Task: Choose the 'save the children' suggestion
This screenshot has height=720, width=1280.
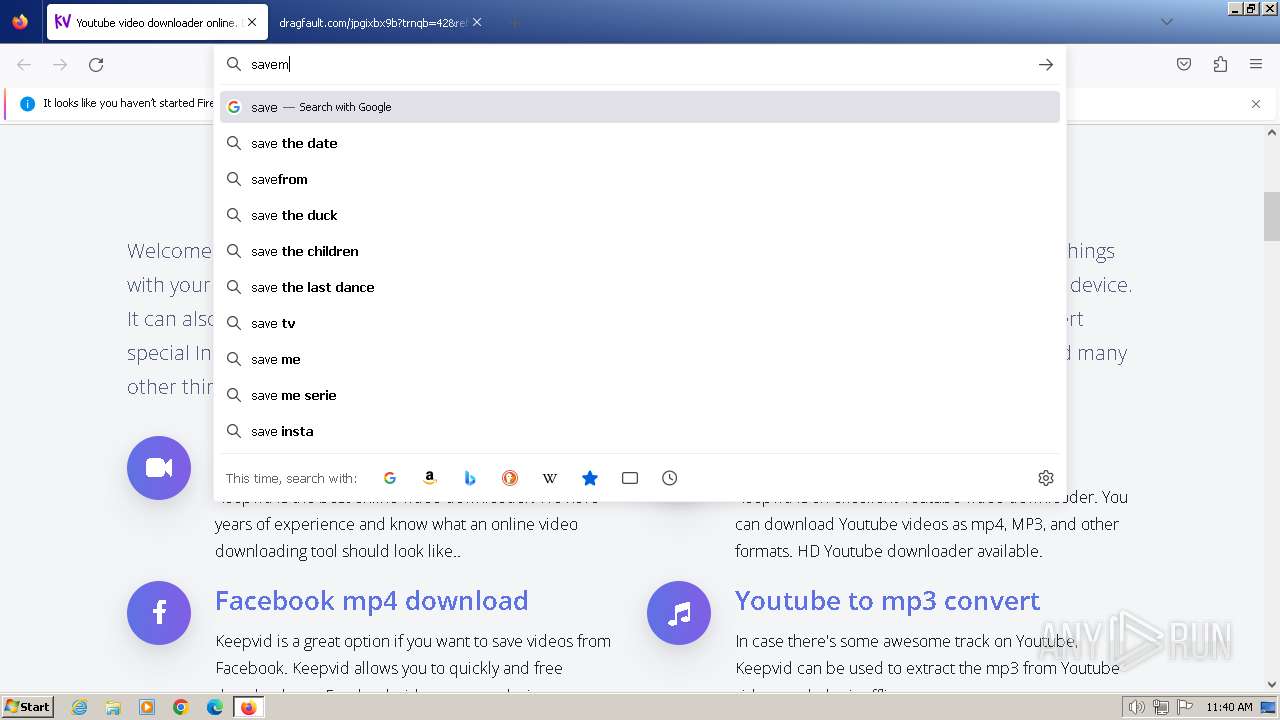Action: (x=640, y=251)
